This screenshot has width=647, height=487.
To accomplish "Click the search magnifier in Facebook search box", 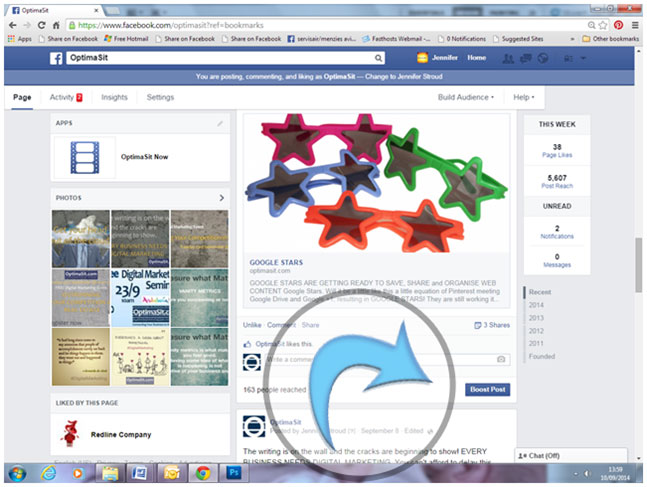I will click(x=378, y=58).
